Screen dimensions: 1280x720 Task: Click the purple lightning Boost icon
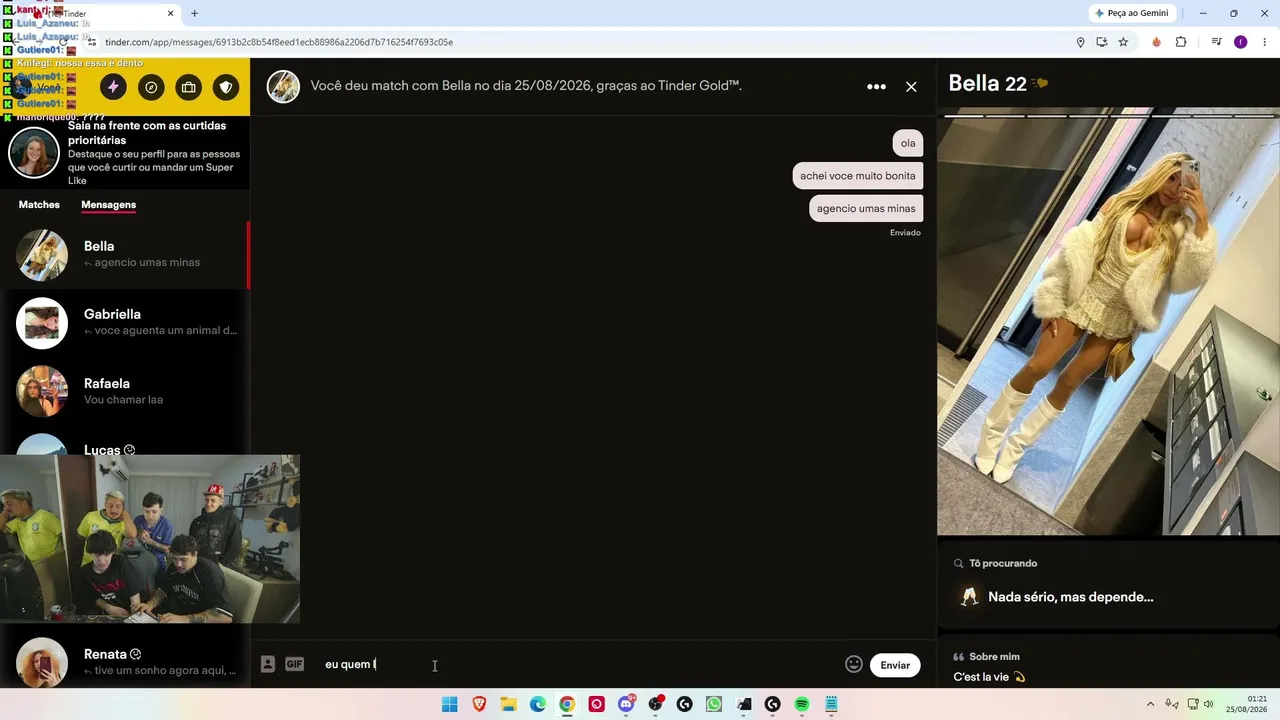pos(113,87)
